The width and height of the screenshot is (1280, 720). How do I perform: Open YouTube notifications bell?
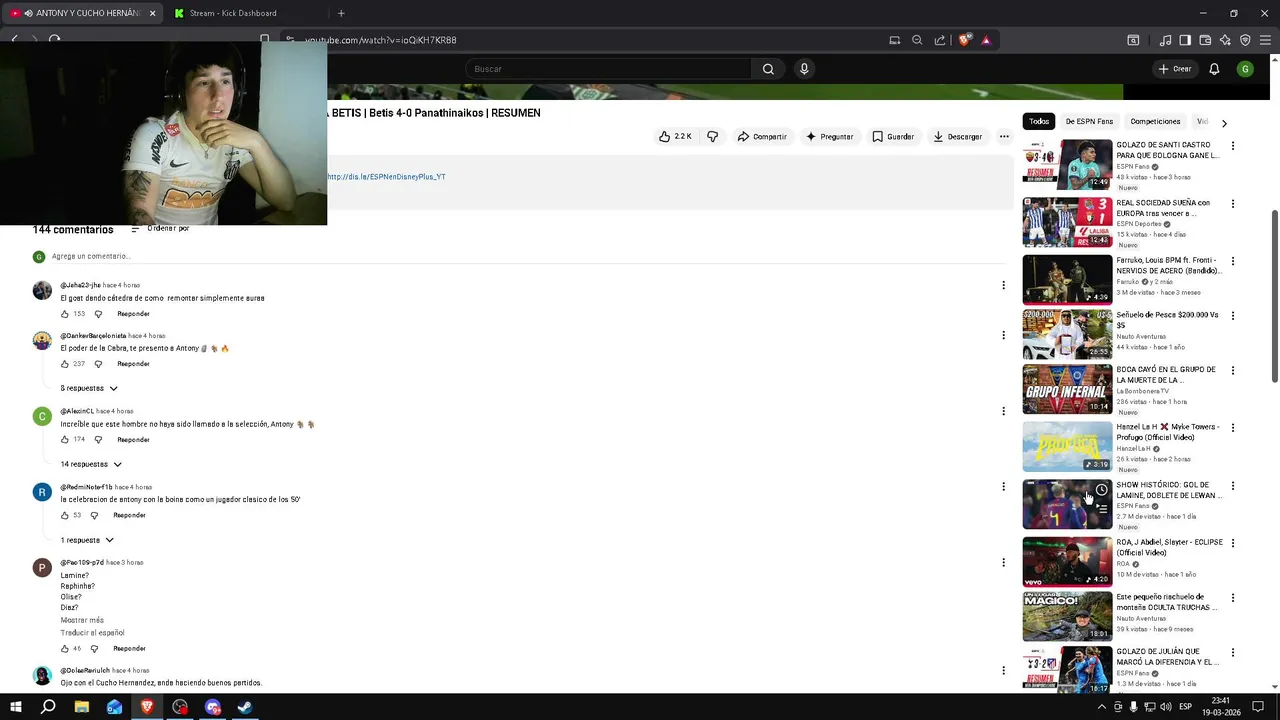click(1214, 69)
